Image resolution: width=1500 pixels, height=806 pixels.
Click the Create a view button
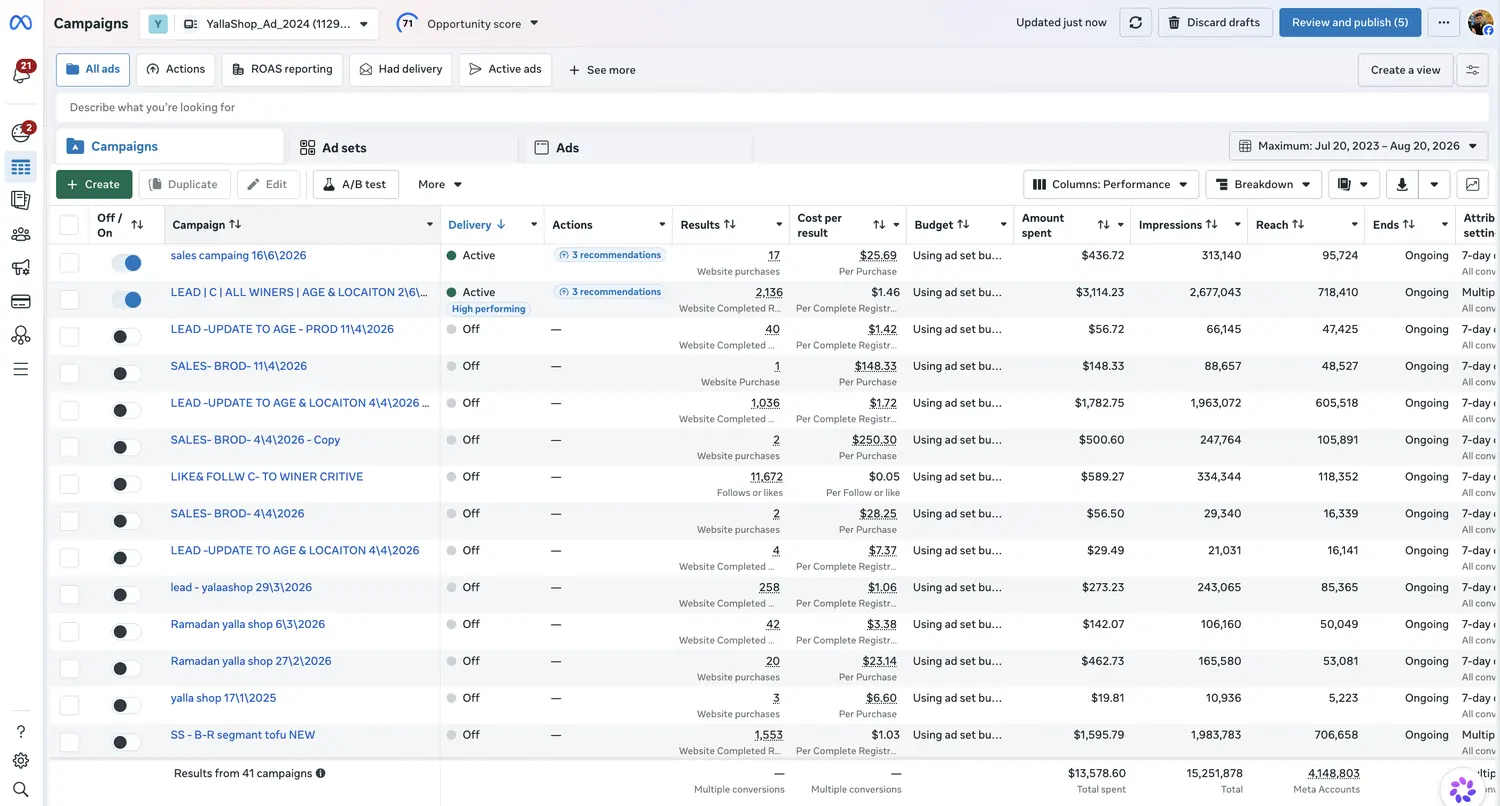coord(1405,70)
